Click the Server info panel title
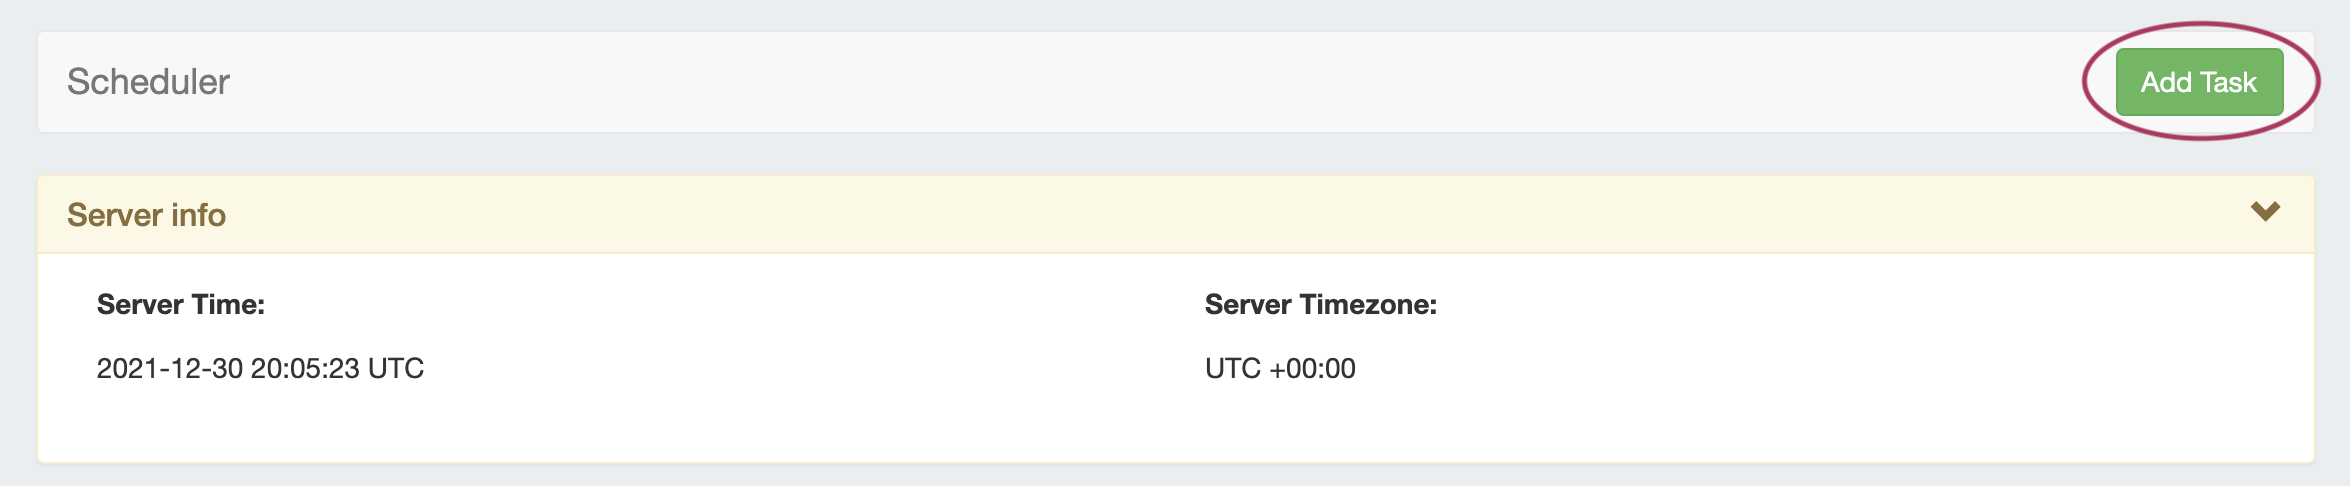The width and height of the screenshot is (2350, 486). (x=146, y=215)
